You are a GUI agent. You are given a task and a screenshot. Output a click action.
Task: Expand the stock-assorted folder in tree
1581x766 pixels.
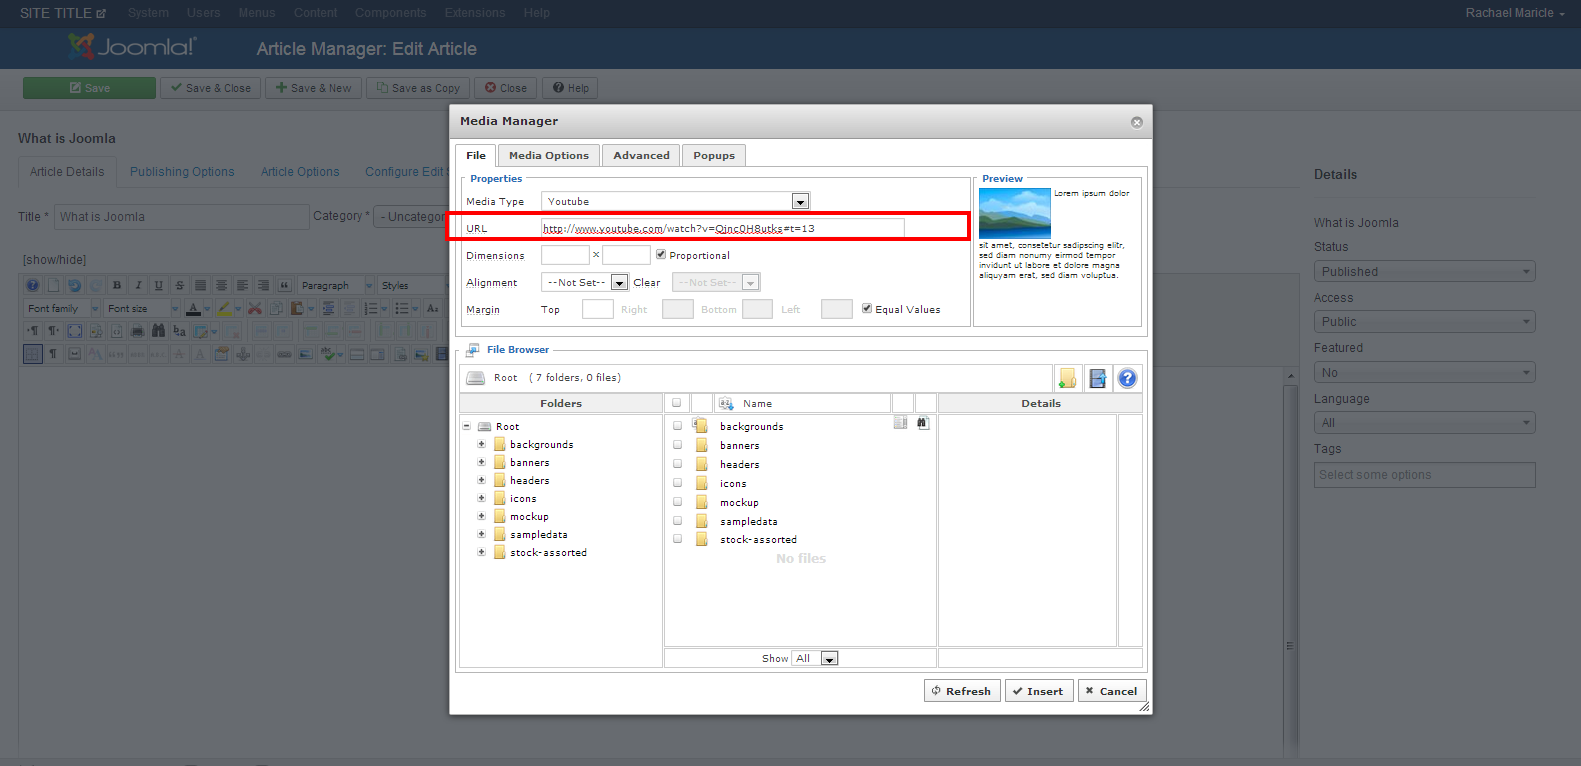coord(481,552)
